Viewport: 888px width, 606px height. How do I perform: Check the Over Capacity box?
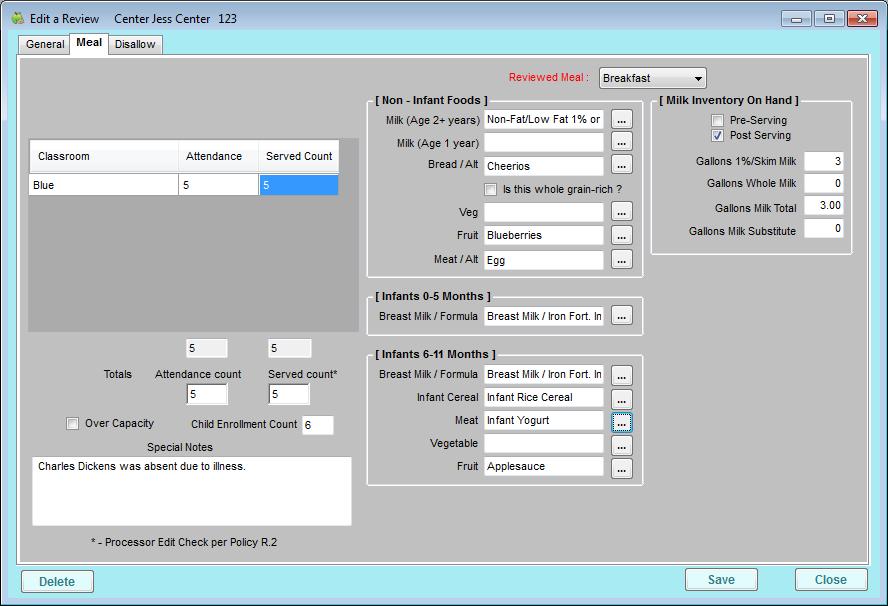pos(72,424)
